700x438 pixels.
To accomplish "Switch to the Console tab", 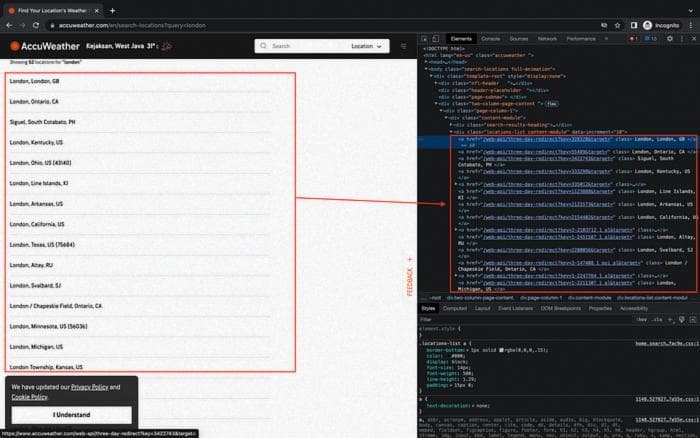I will click(x=490, y=38).
